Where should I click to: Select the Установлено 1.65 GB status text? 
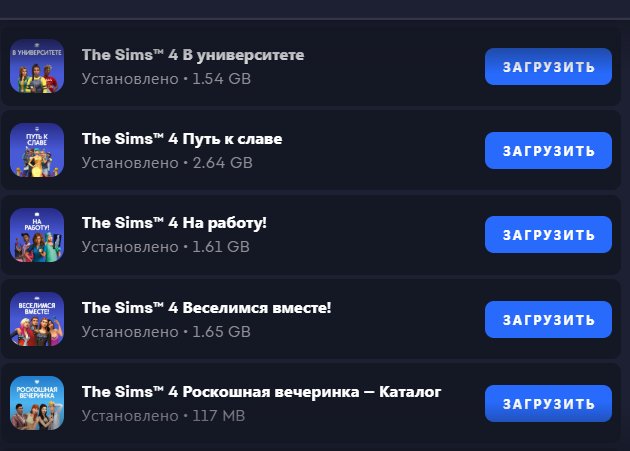pyautogui.click(x=166, y=332)
